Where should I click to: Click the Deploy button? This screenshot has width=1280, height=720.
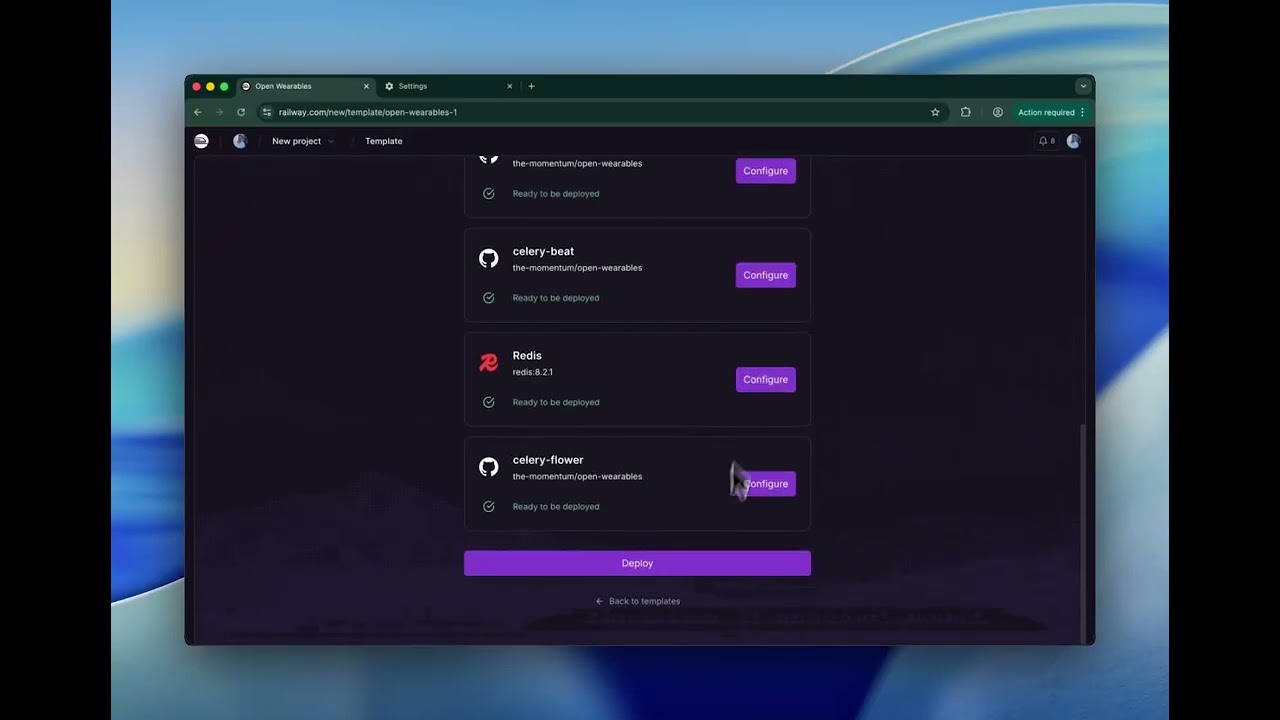click(x=637, y=563)
